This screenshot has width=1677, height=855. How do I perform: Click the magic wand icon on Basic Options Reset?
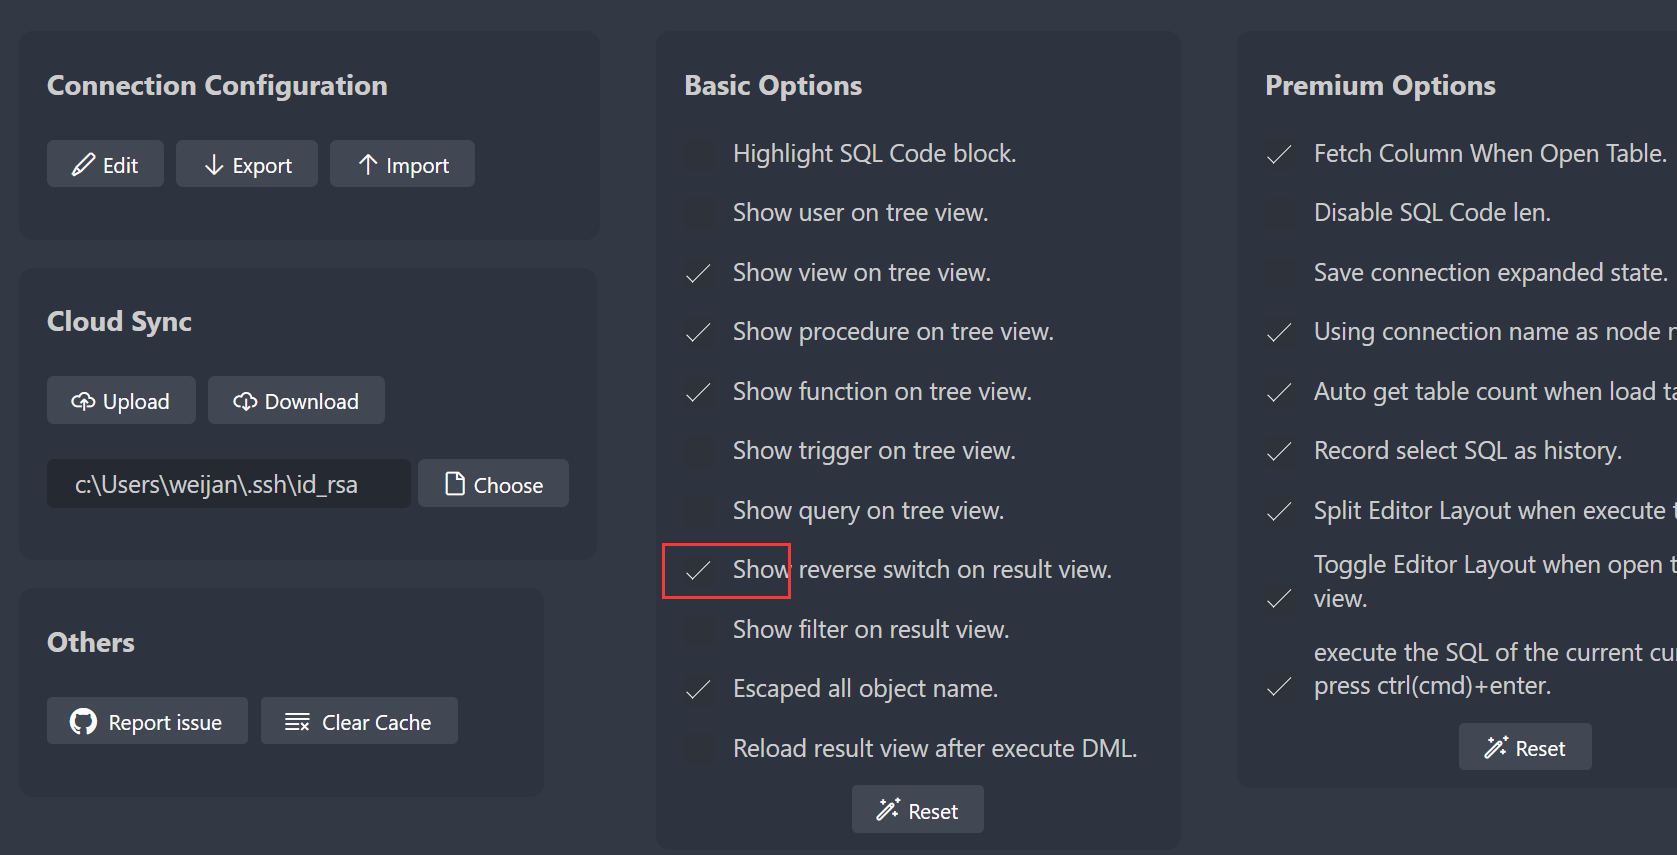click(x=888, y=809)
